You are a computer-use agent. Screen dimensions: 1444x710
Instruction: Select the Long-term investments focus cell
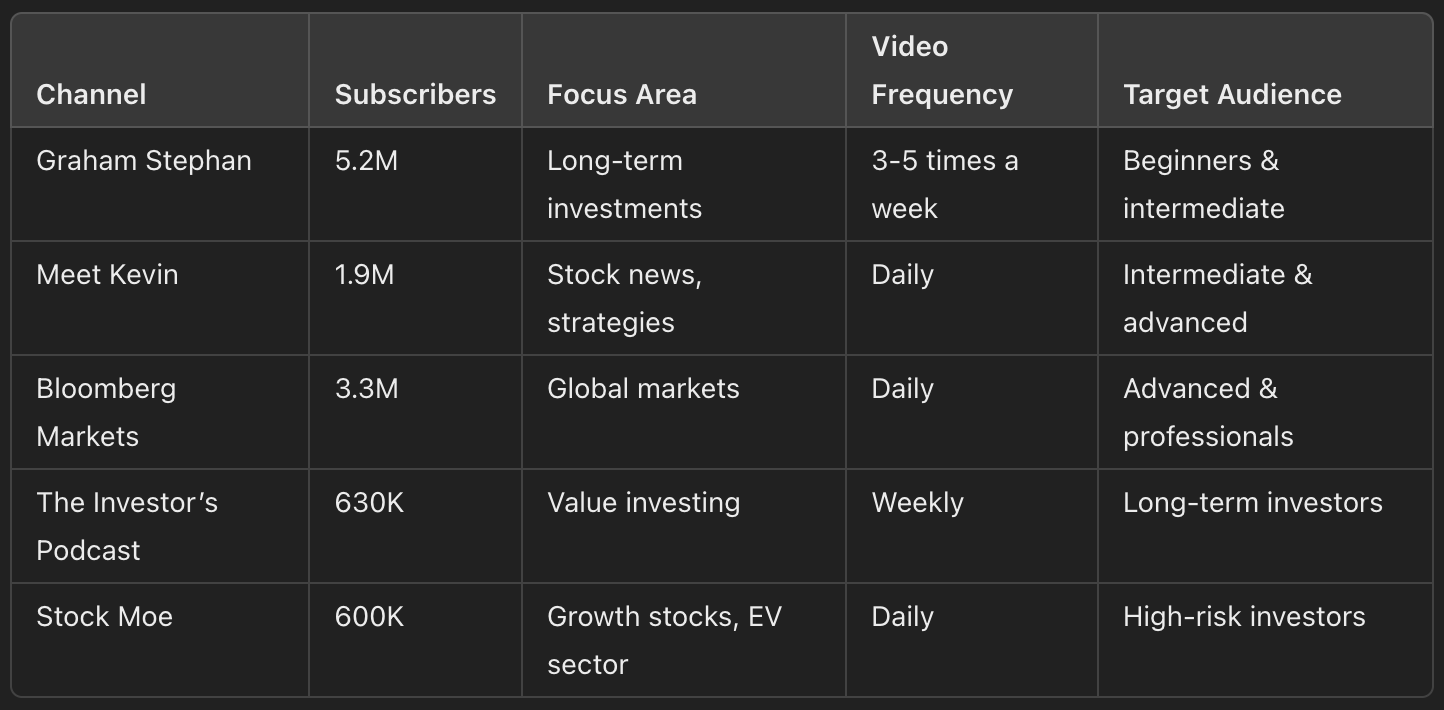624,184
